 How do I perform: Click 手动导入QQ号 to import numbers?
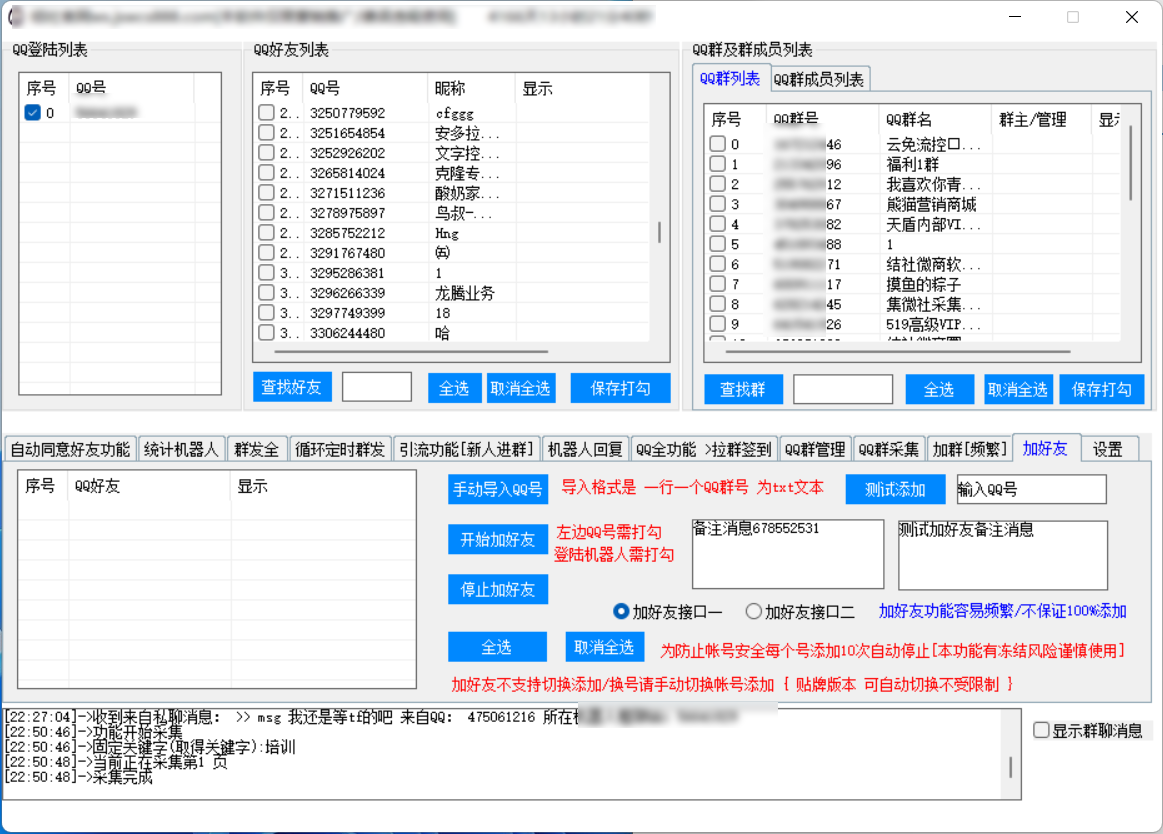(x=498, y=489)
